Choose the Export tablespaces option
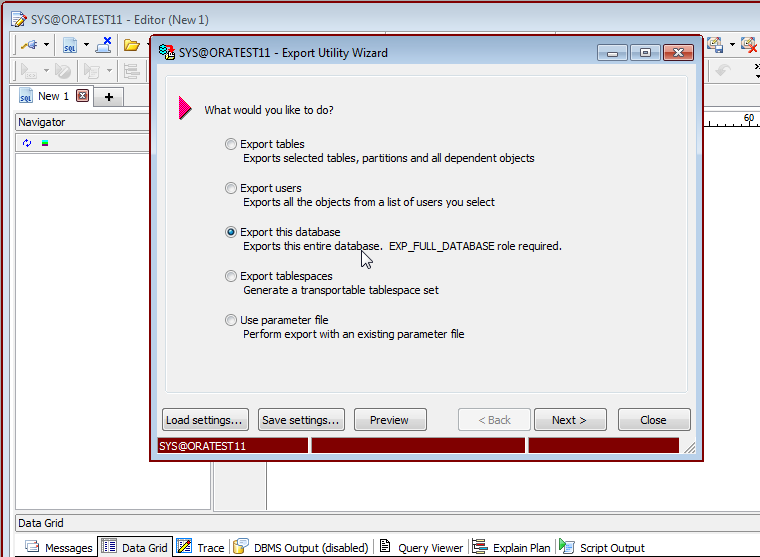Viewport: 760px width, 557px height. click(x=232, y=276)
